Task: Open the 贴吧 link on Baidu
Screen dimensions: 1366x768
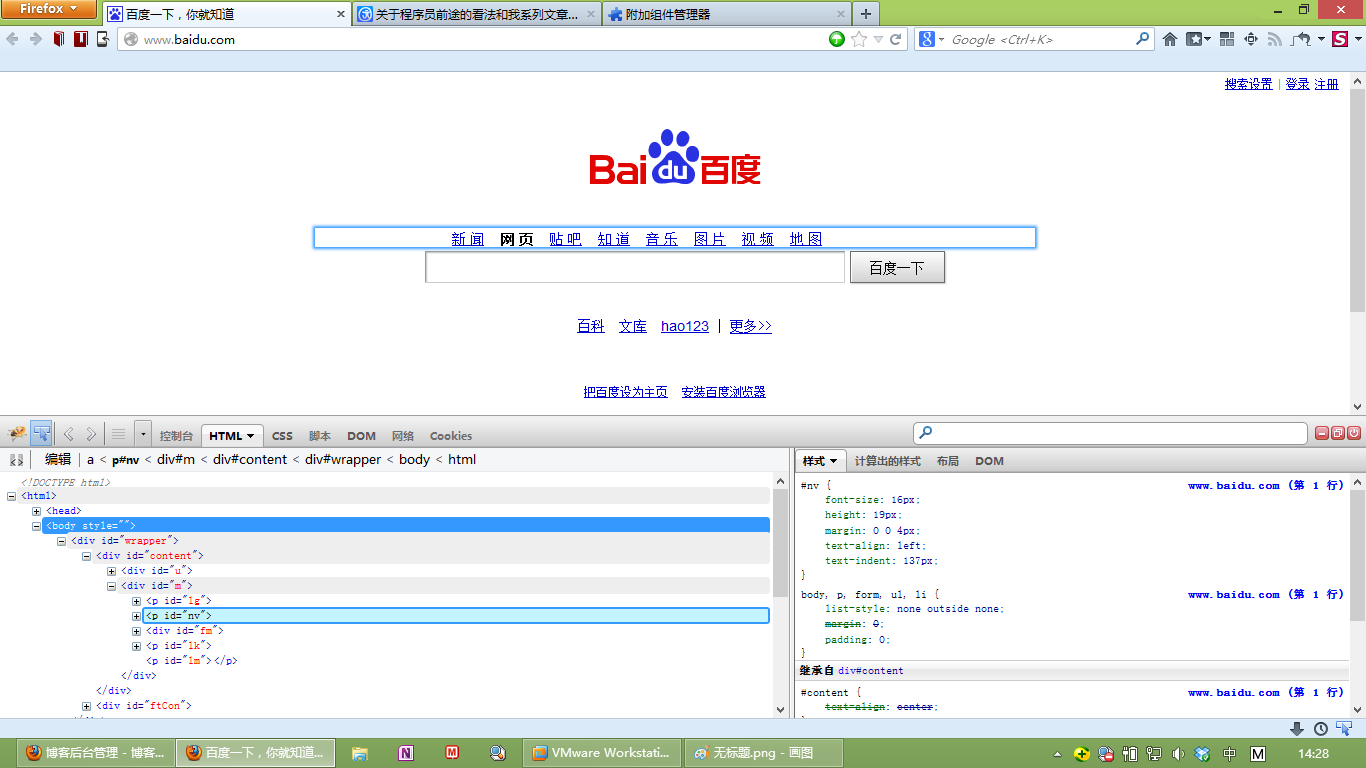Action: click(x=565, y=239)
